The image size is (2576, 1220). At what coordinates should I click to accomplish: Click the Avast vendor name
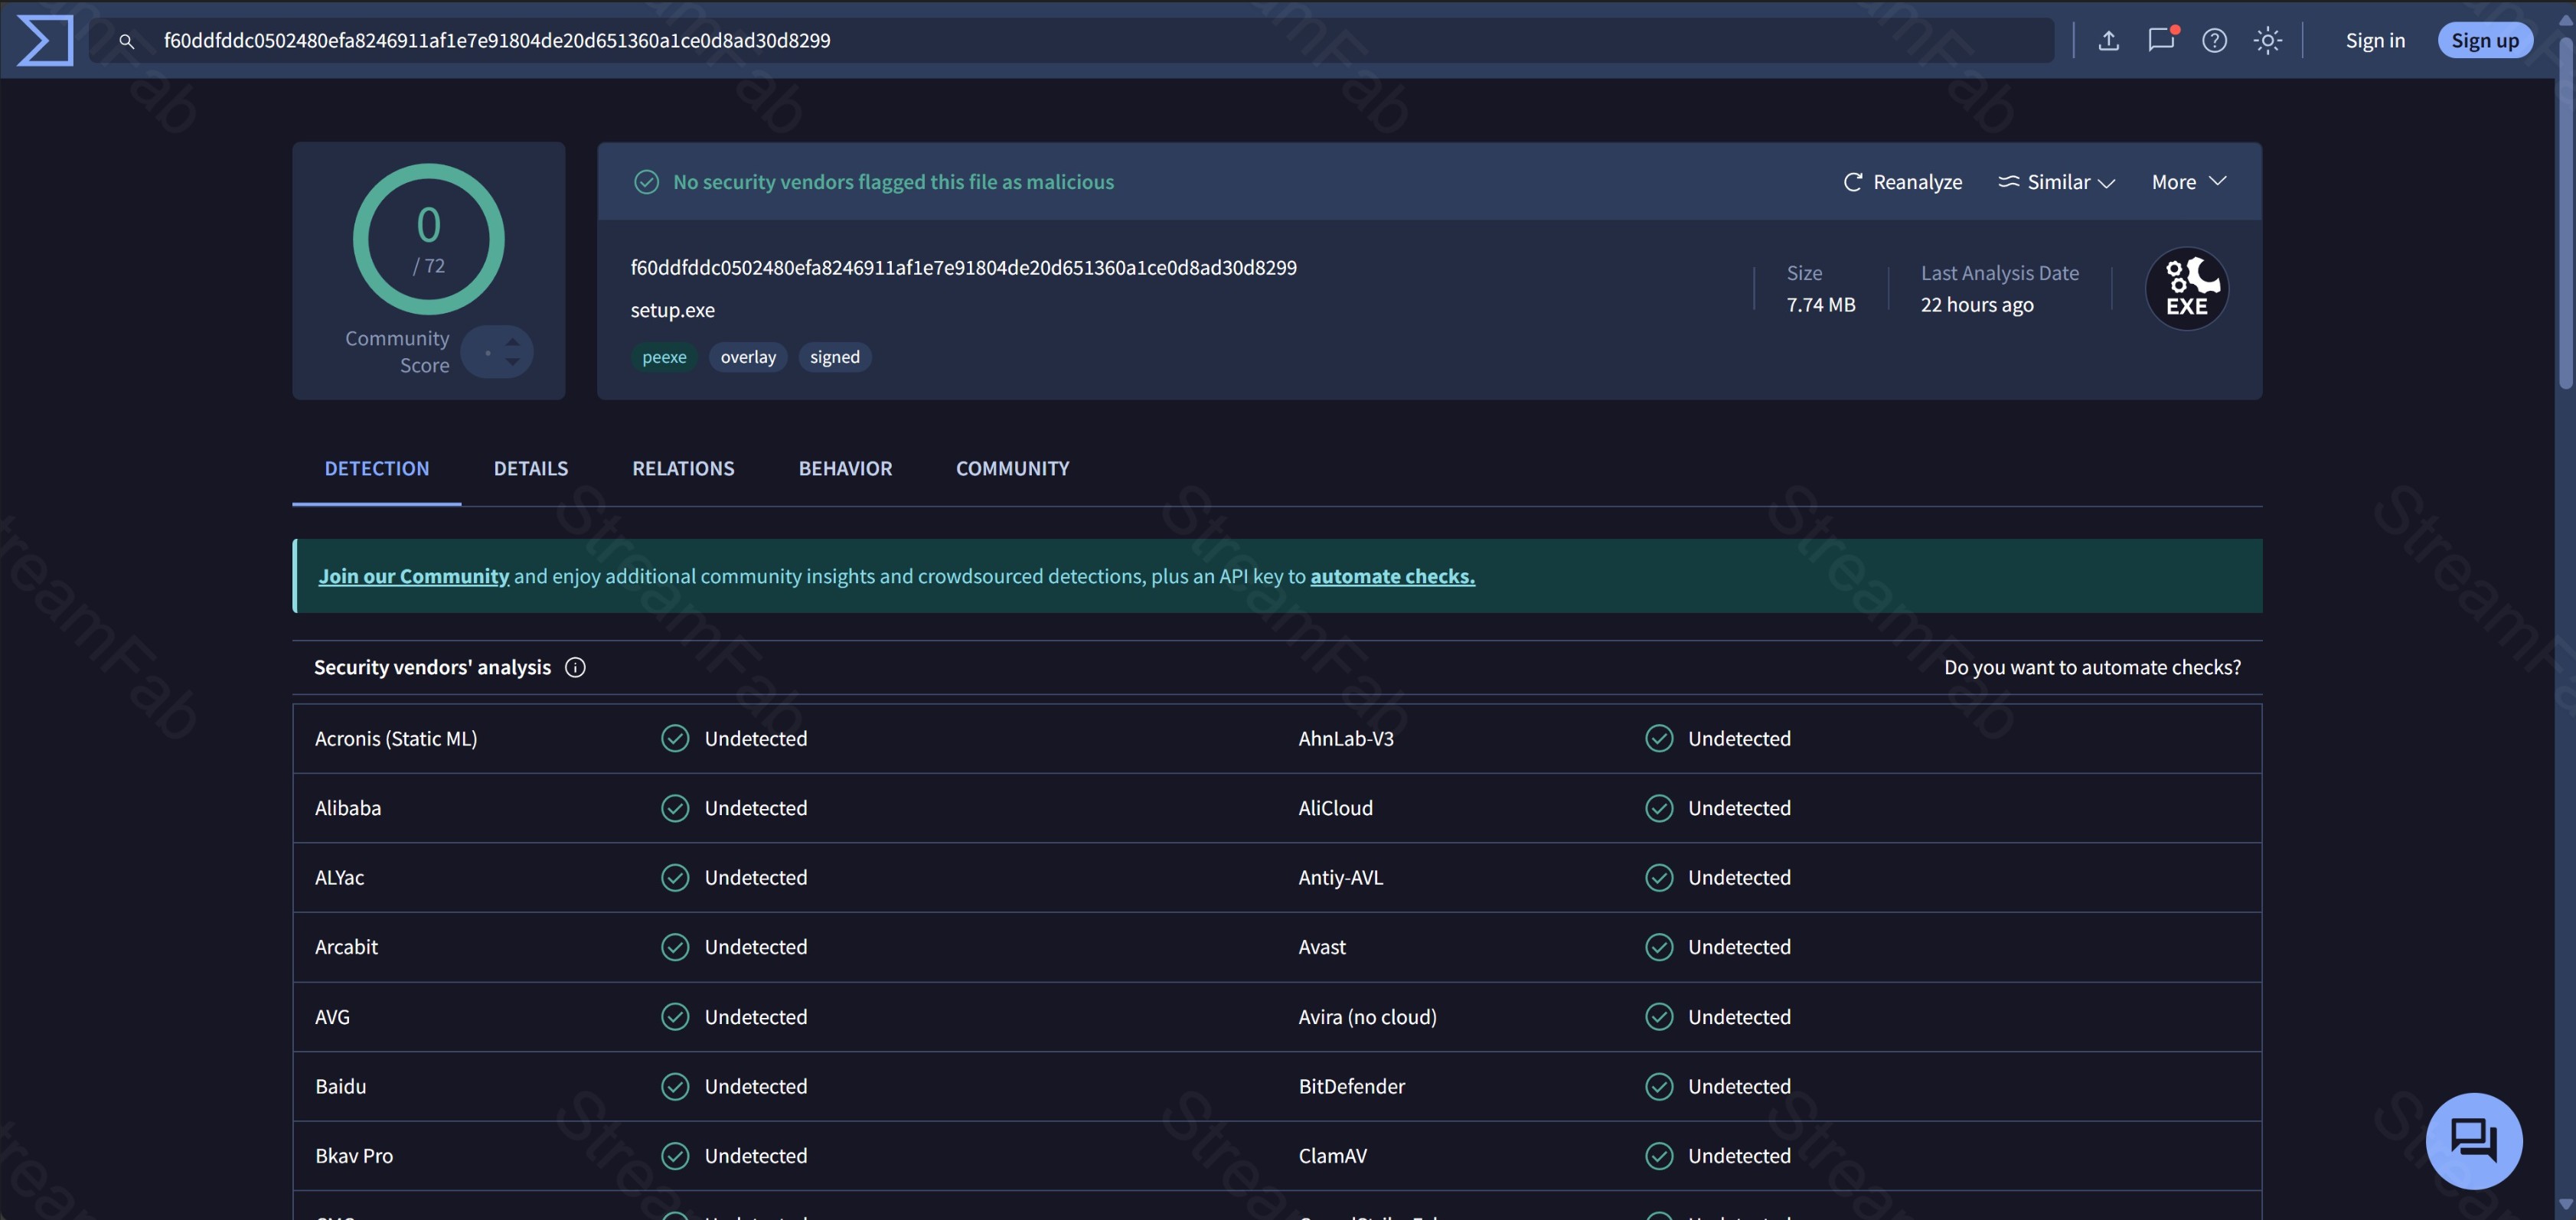click(1322, 947)
